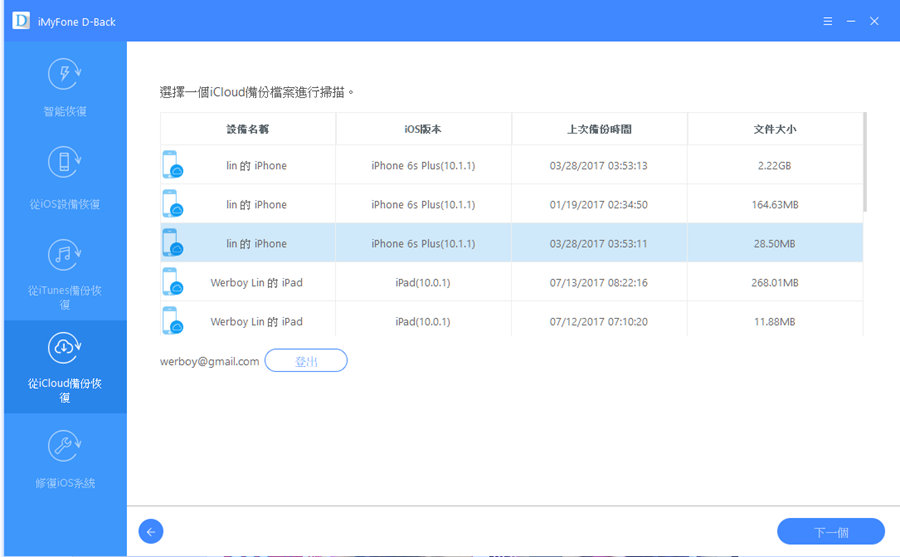900x557 pixels.
Task: Close the D-Back window
Action: pos(874,21)
